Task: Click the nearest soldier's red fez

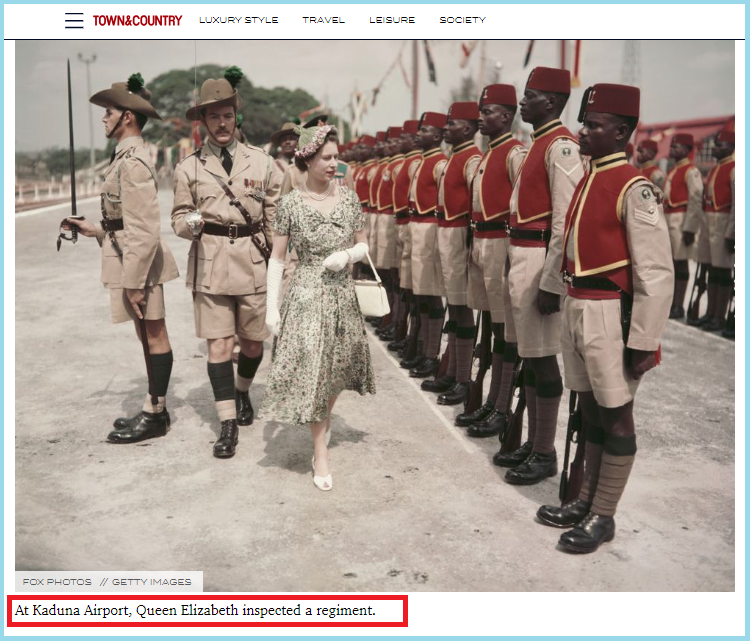Action: point(609,100)
